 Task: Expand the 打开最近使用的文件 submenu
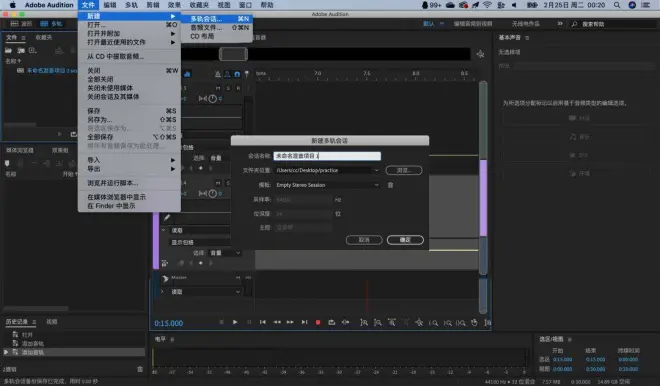tap(129, 42)
